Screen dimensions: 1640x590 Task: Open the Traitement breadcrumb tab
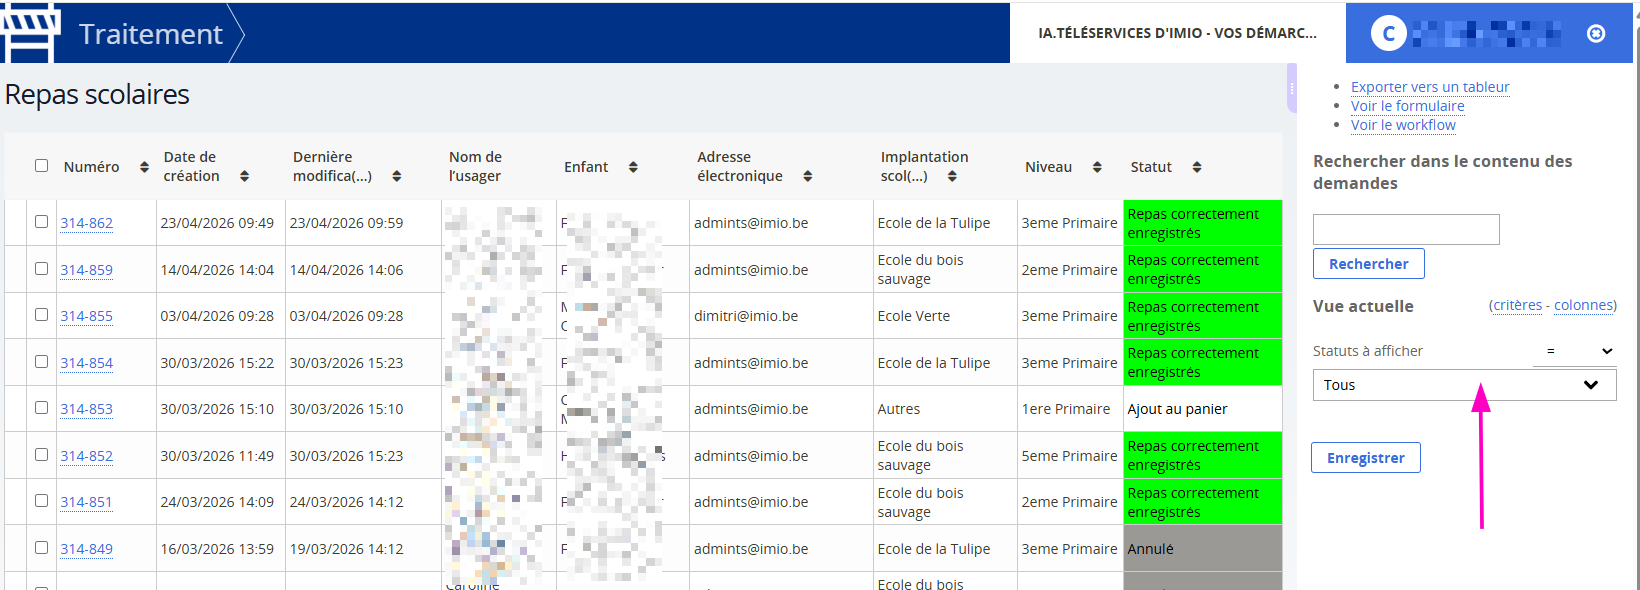pos(151,34)
